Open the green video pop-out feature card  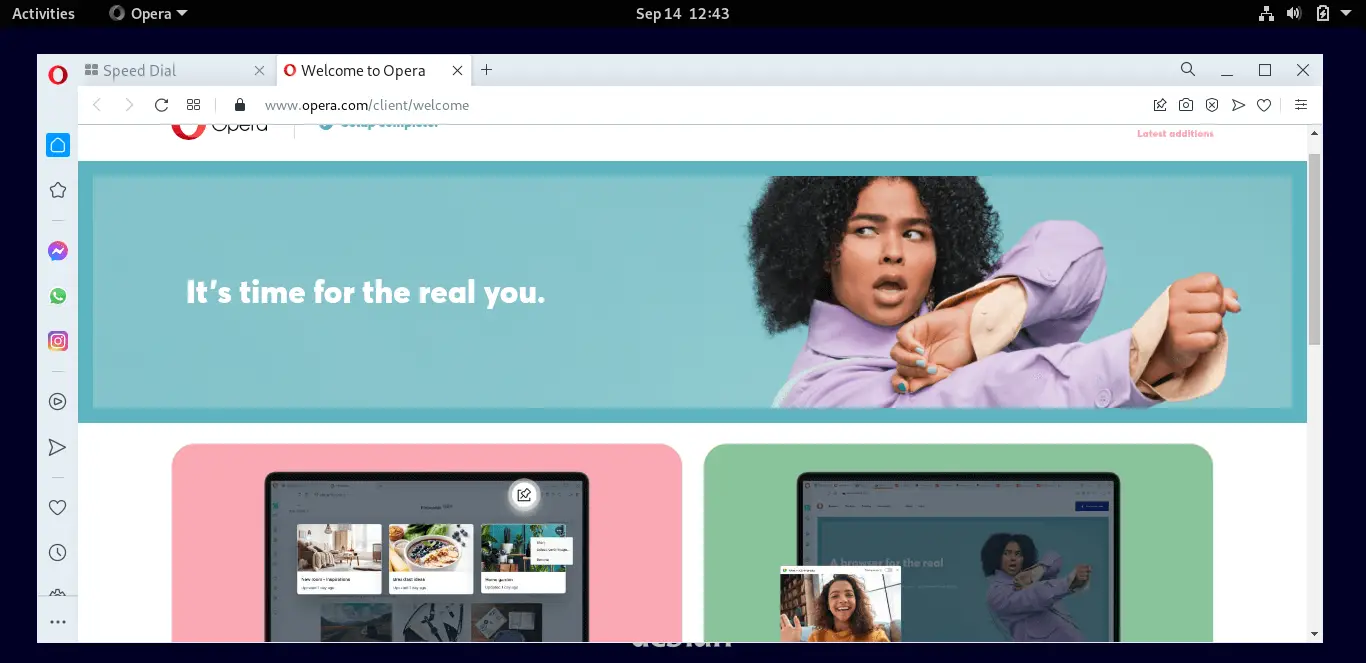coord(958,543)
